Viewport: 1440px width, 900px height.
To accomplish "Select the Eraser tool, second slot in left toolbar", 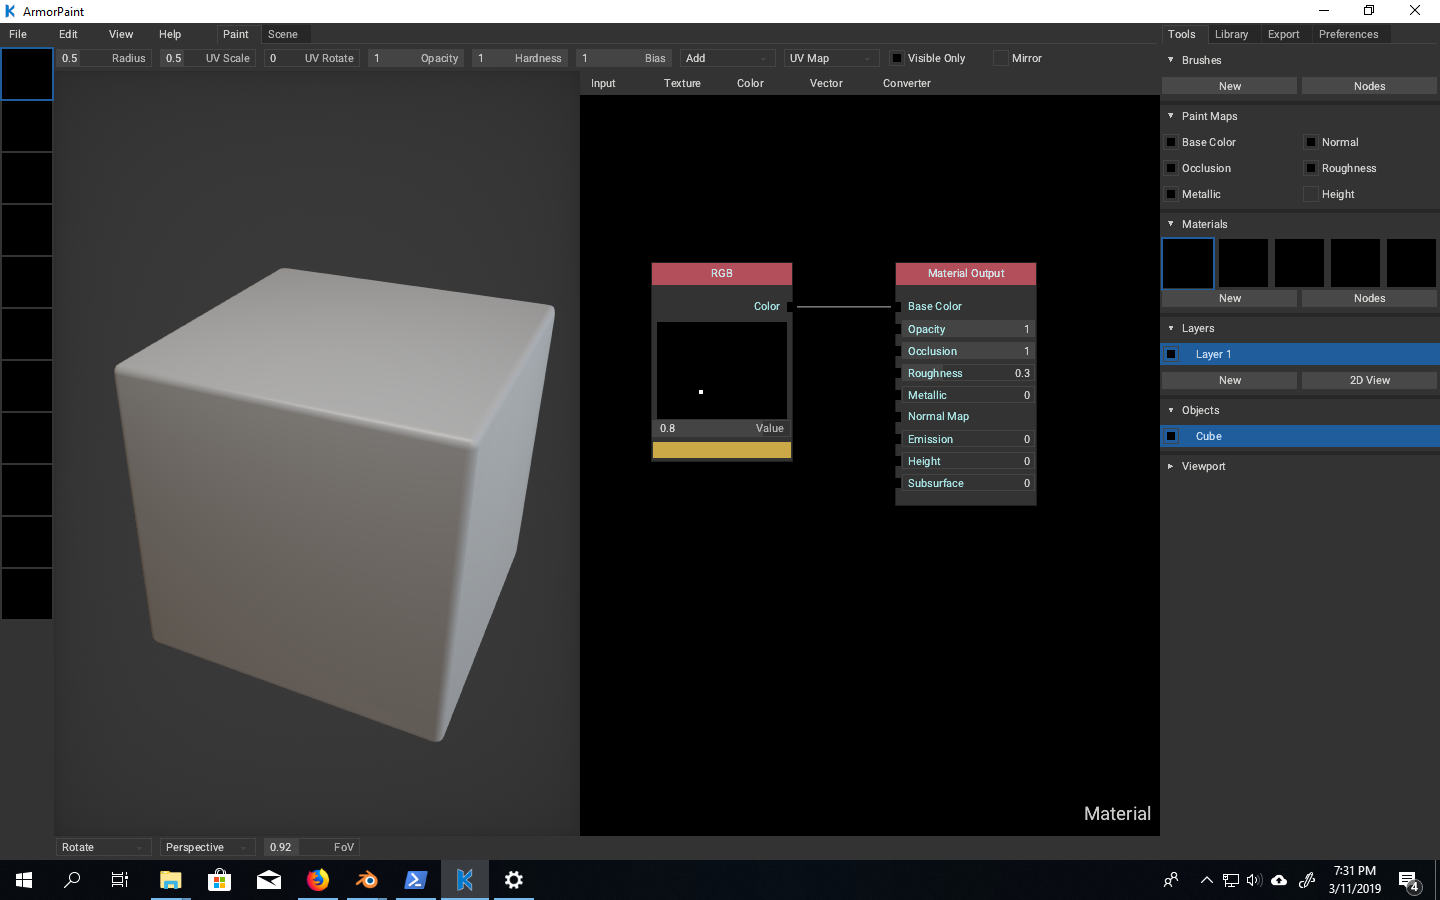I will pos(27,126).
